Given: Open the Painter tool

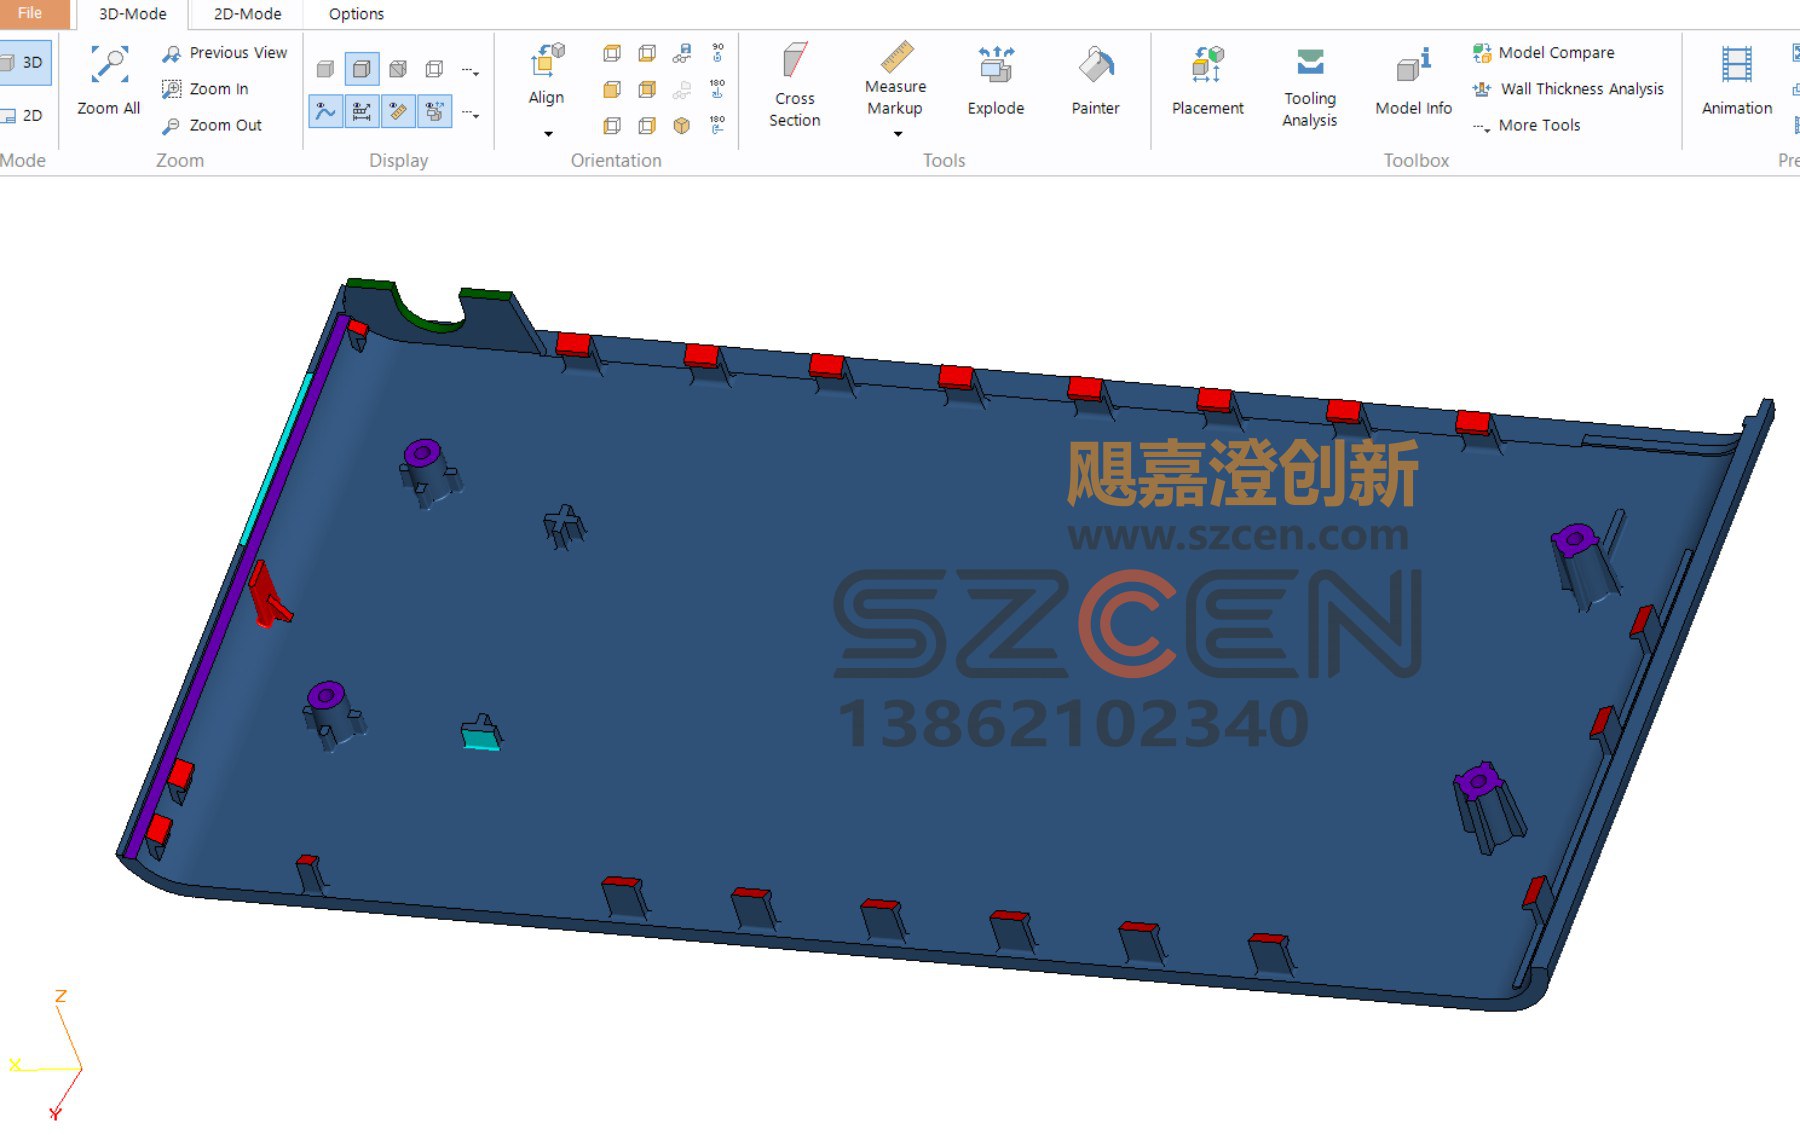Looking at the screenshot, I should [x=1095, y=63].
